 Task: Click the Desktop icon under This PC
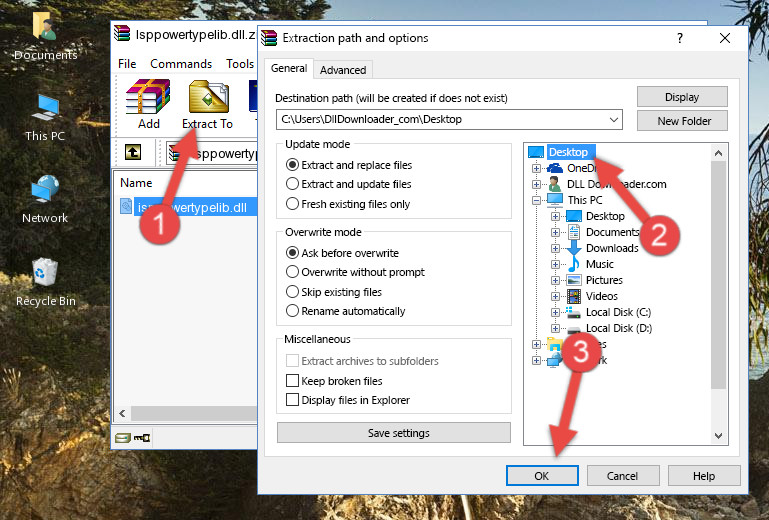coord(574,216)
